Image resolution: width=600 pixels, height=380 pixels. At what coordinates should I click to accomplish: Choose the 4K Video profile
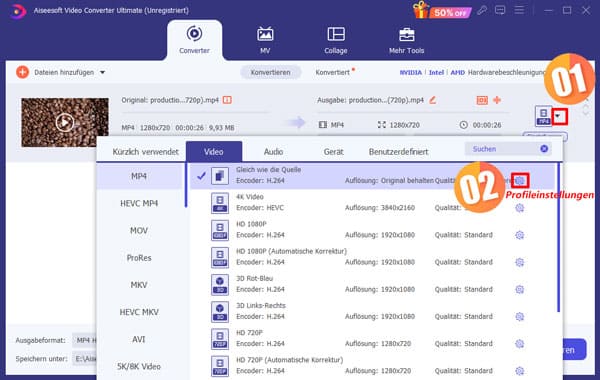pos(372,202)
